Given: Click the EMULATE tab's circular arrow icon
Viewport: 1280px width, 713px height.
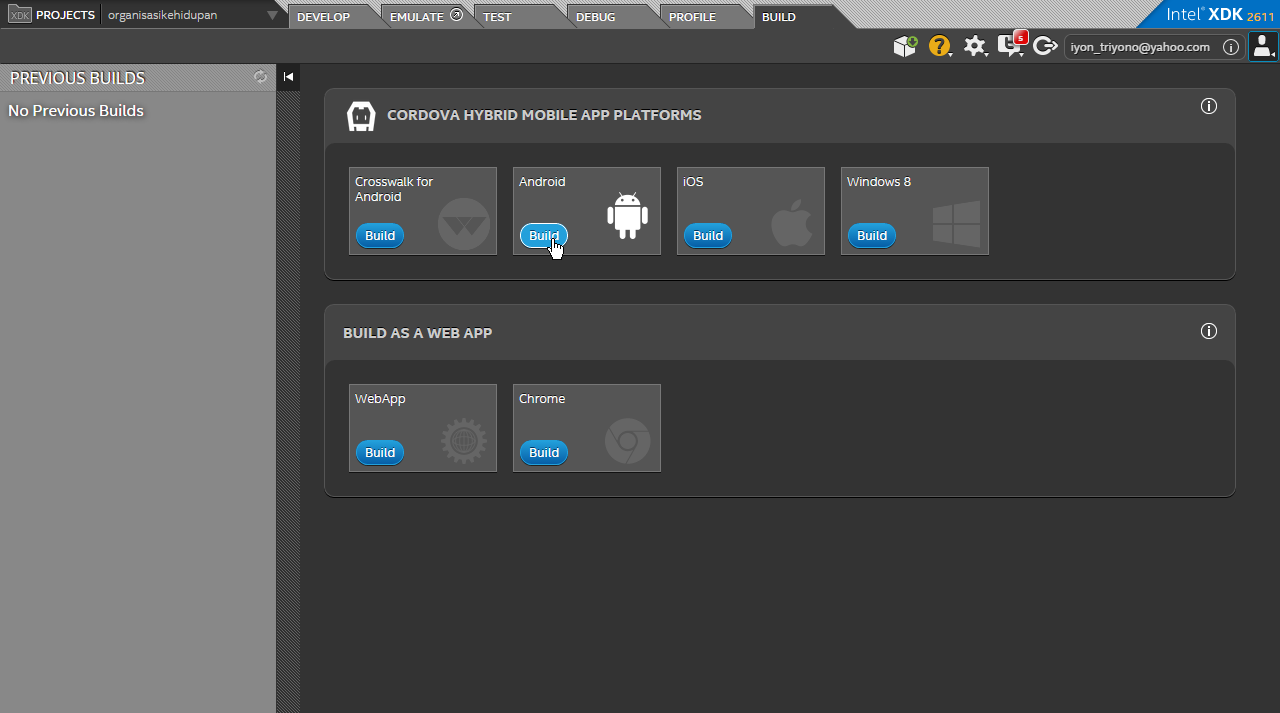Looking at the screenshot, I should pos(457,15).
